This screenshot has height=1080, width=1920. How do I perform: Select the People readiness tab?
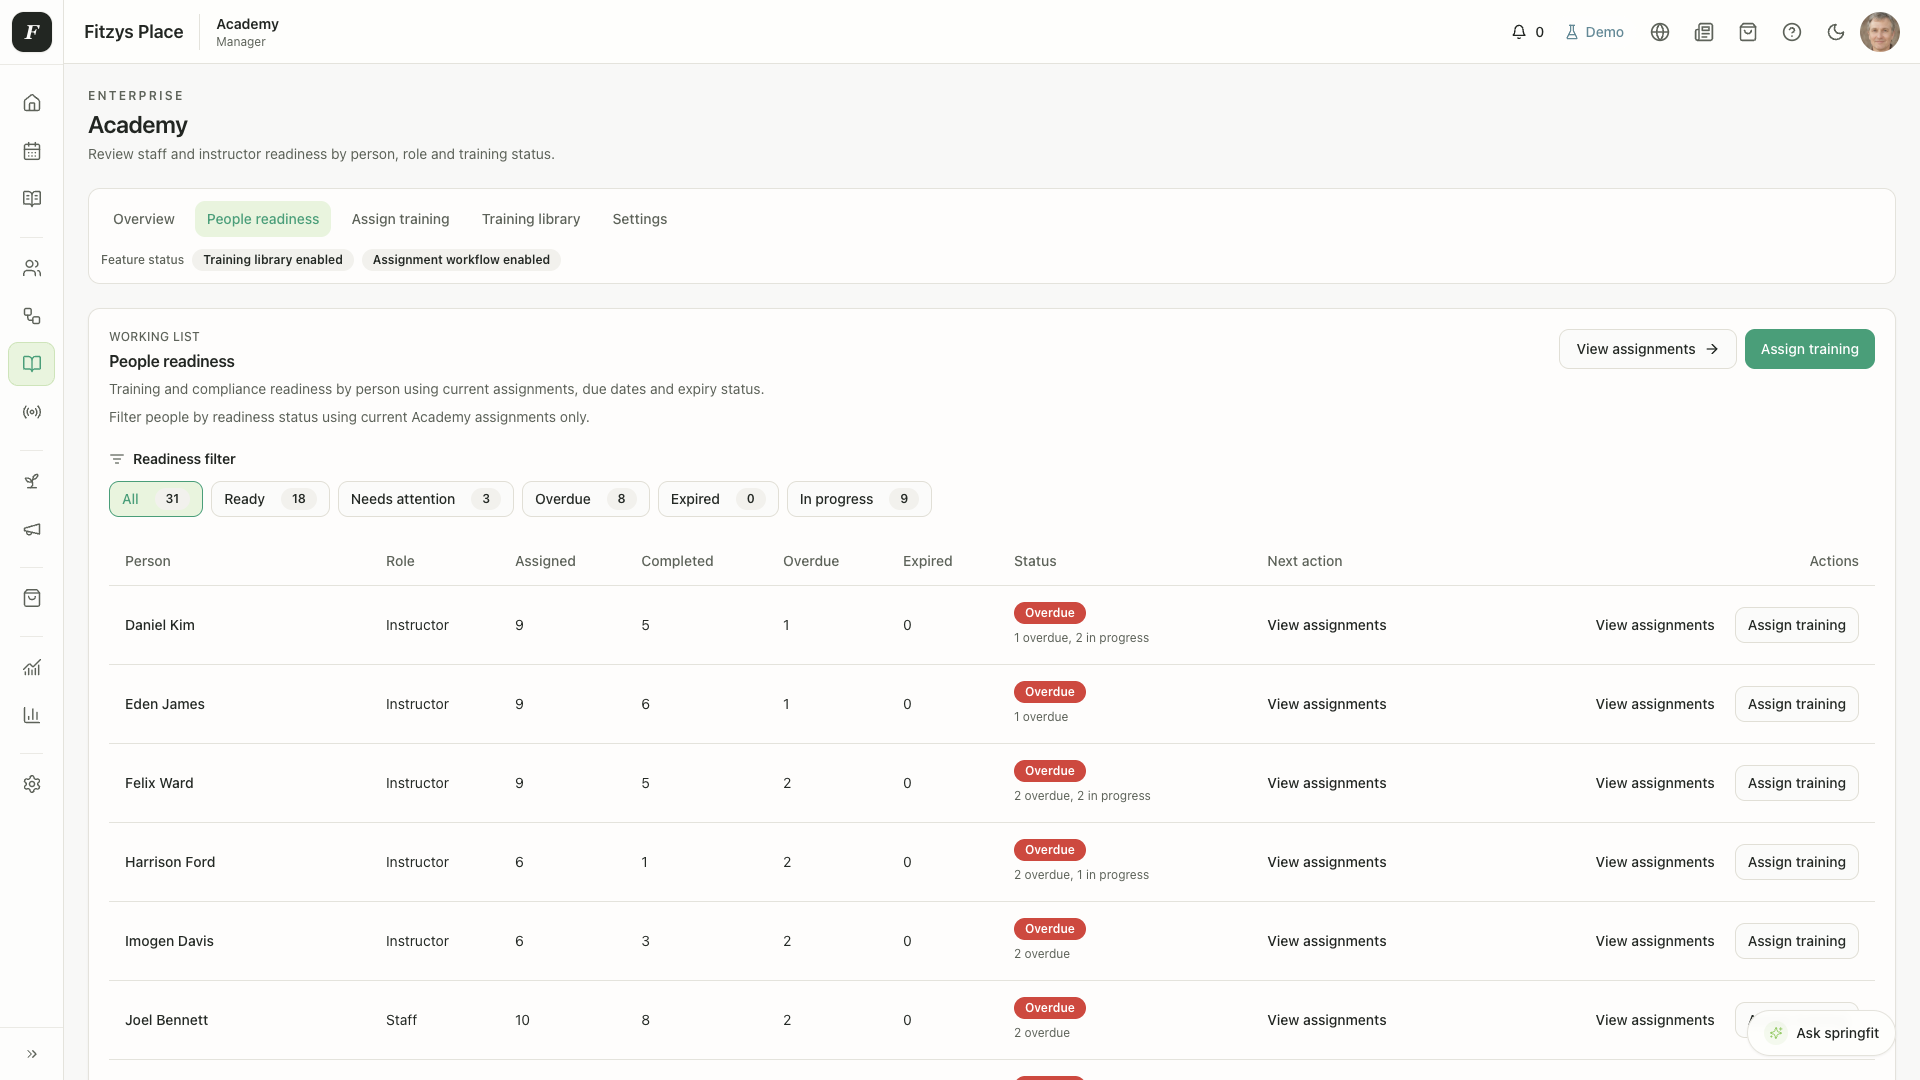click(x=263, y=219)
